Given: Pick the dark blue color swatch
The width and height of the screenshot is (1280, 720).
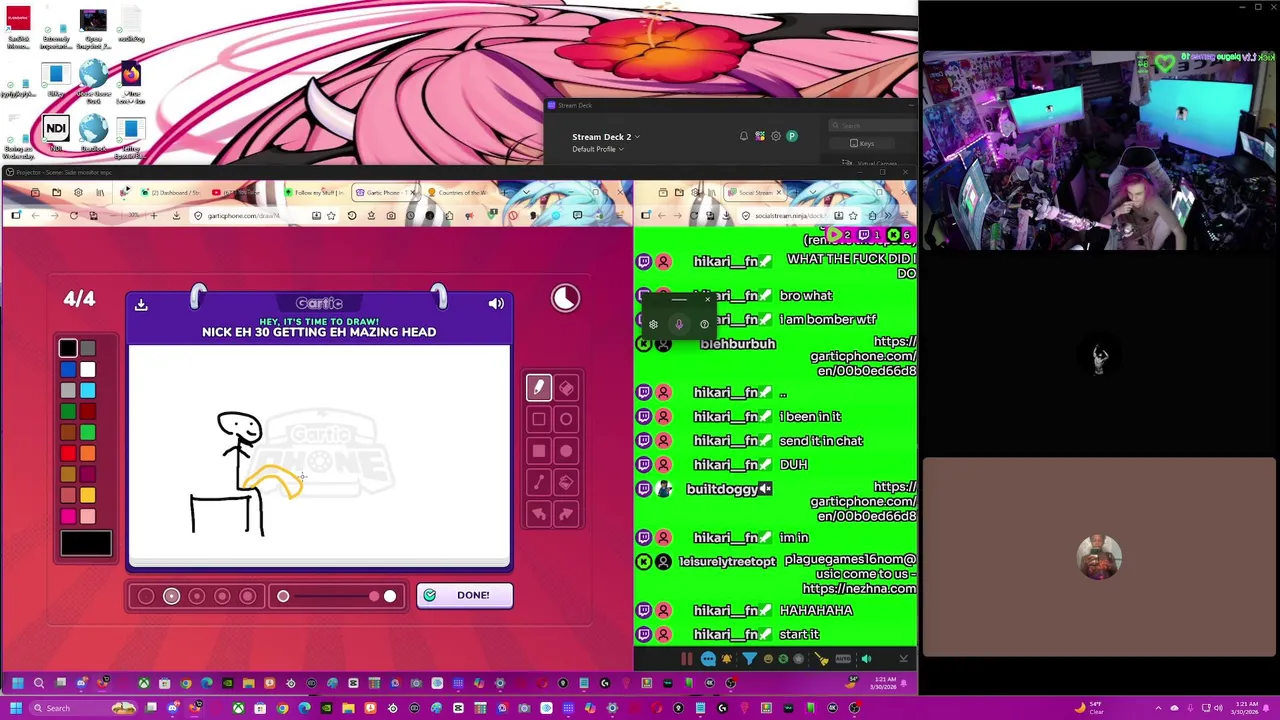Looking at the screenshot, I should [67, 369].
